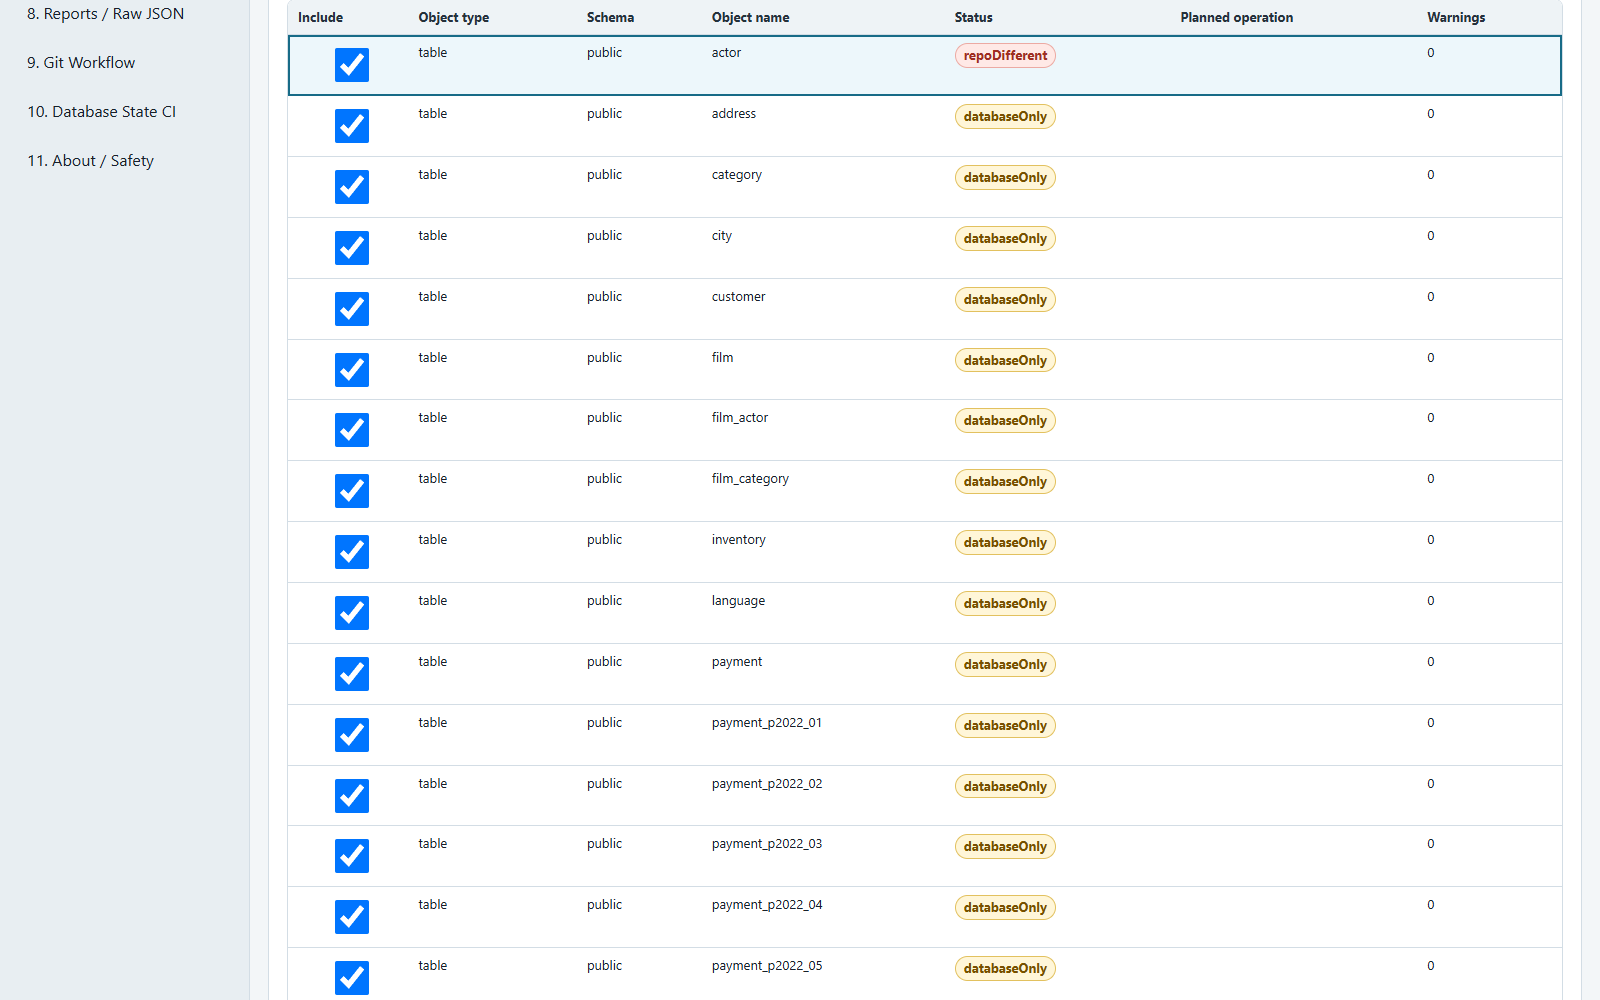This screenshot has width=1600, height=1000.
Task: Select the city object name
Action: pyautogui.click(x=722, y=236)
